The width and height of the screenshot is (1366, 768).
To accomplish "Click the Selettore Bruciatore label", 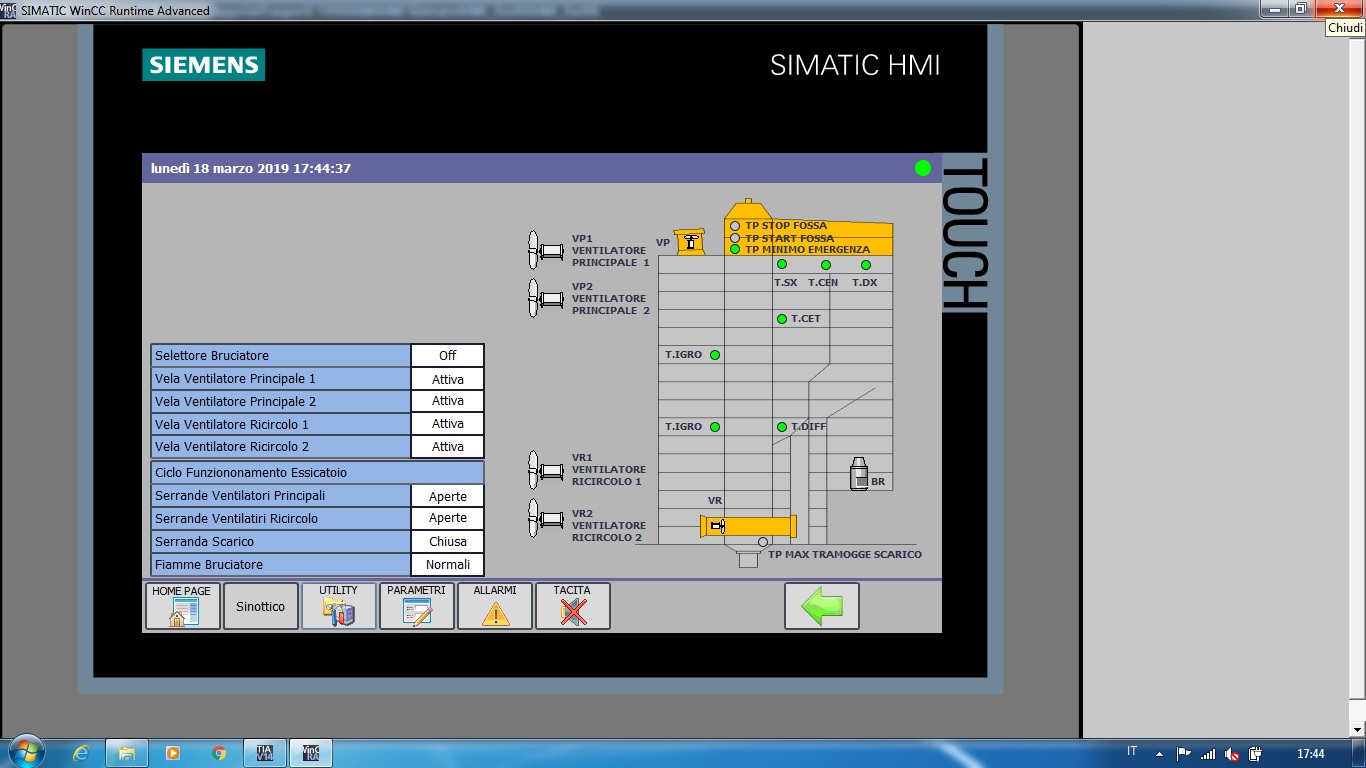I will point(281,356).
